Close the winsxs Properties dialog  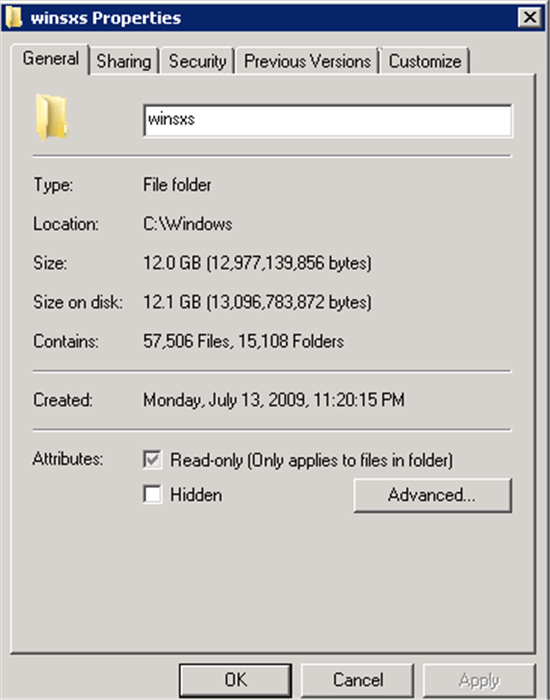pyautogui.click(x=530, y=17)
